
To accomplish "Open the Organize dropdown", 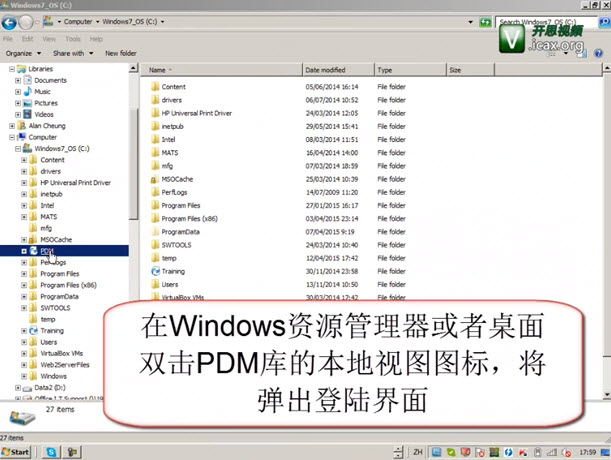I will [23, 53].
